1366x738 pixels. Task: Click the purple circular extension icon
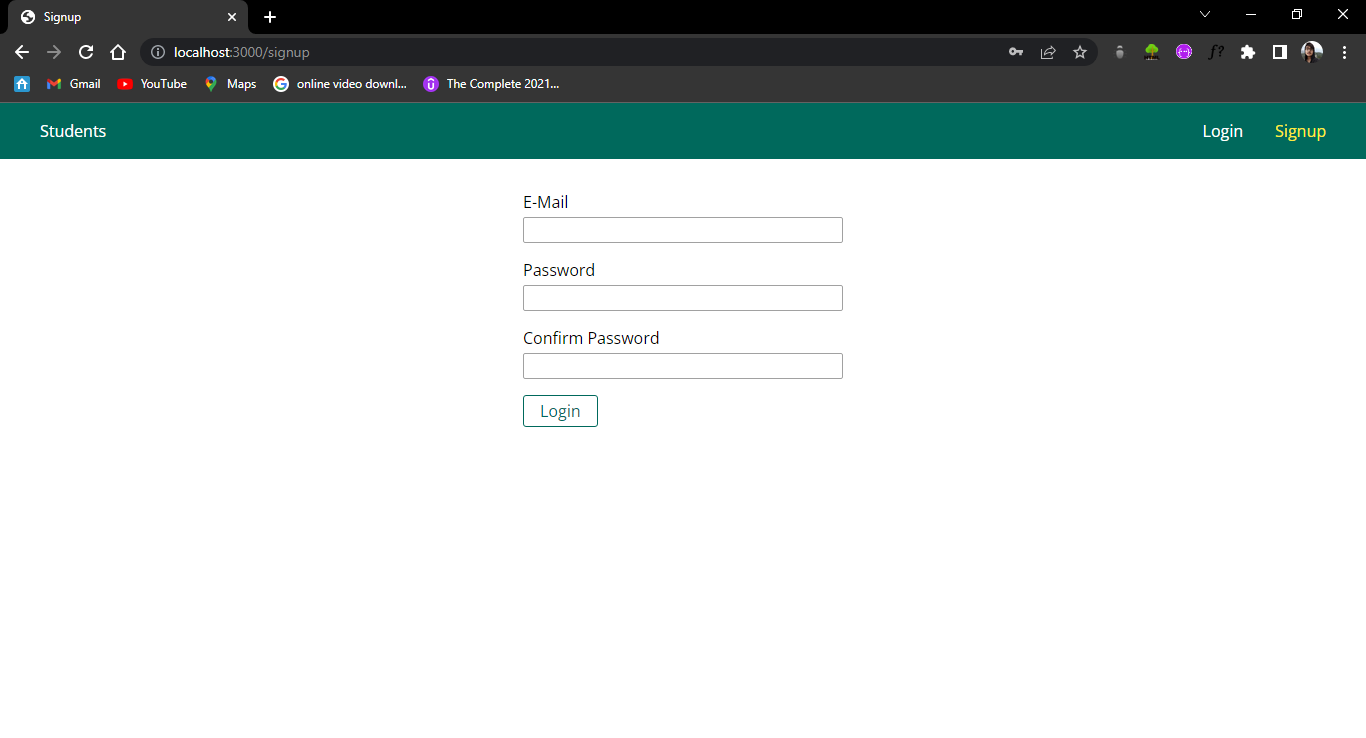[1184, 51]
